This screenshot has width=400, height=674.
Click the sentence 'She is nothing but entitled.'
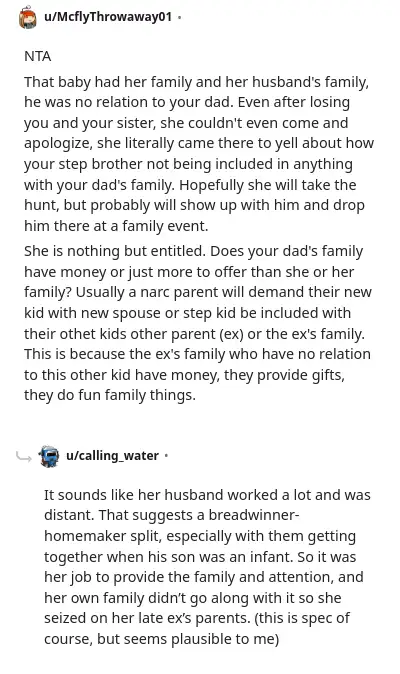pos(115,251)
